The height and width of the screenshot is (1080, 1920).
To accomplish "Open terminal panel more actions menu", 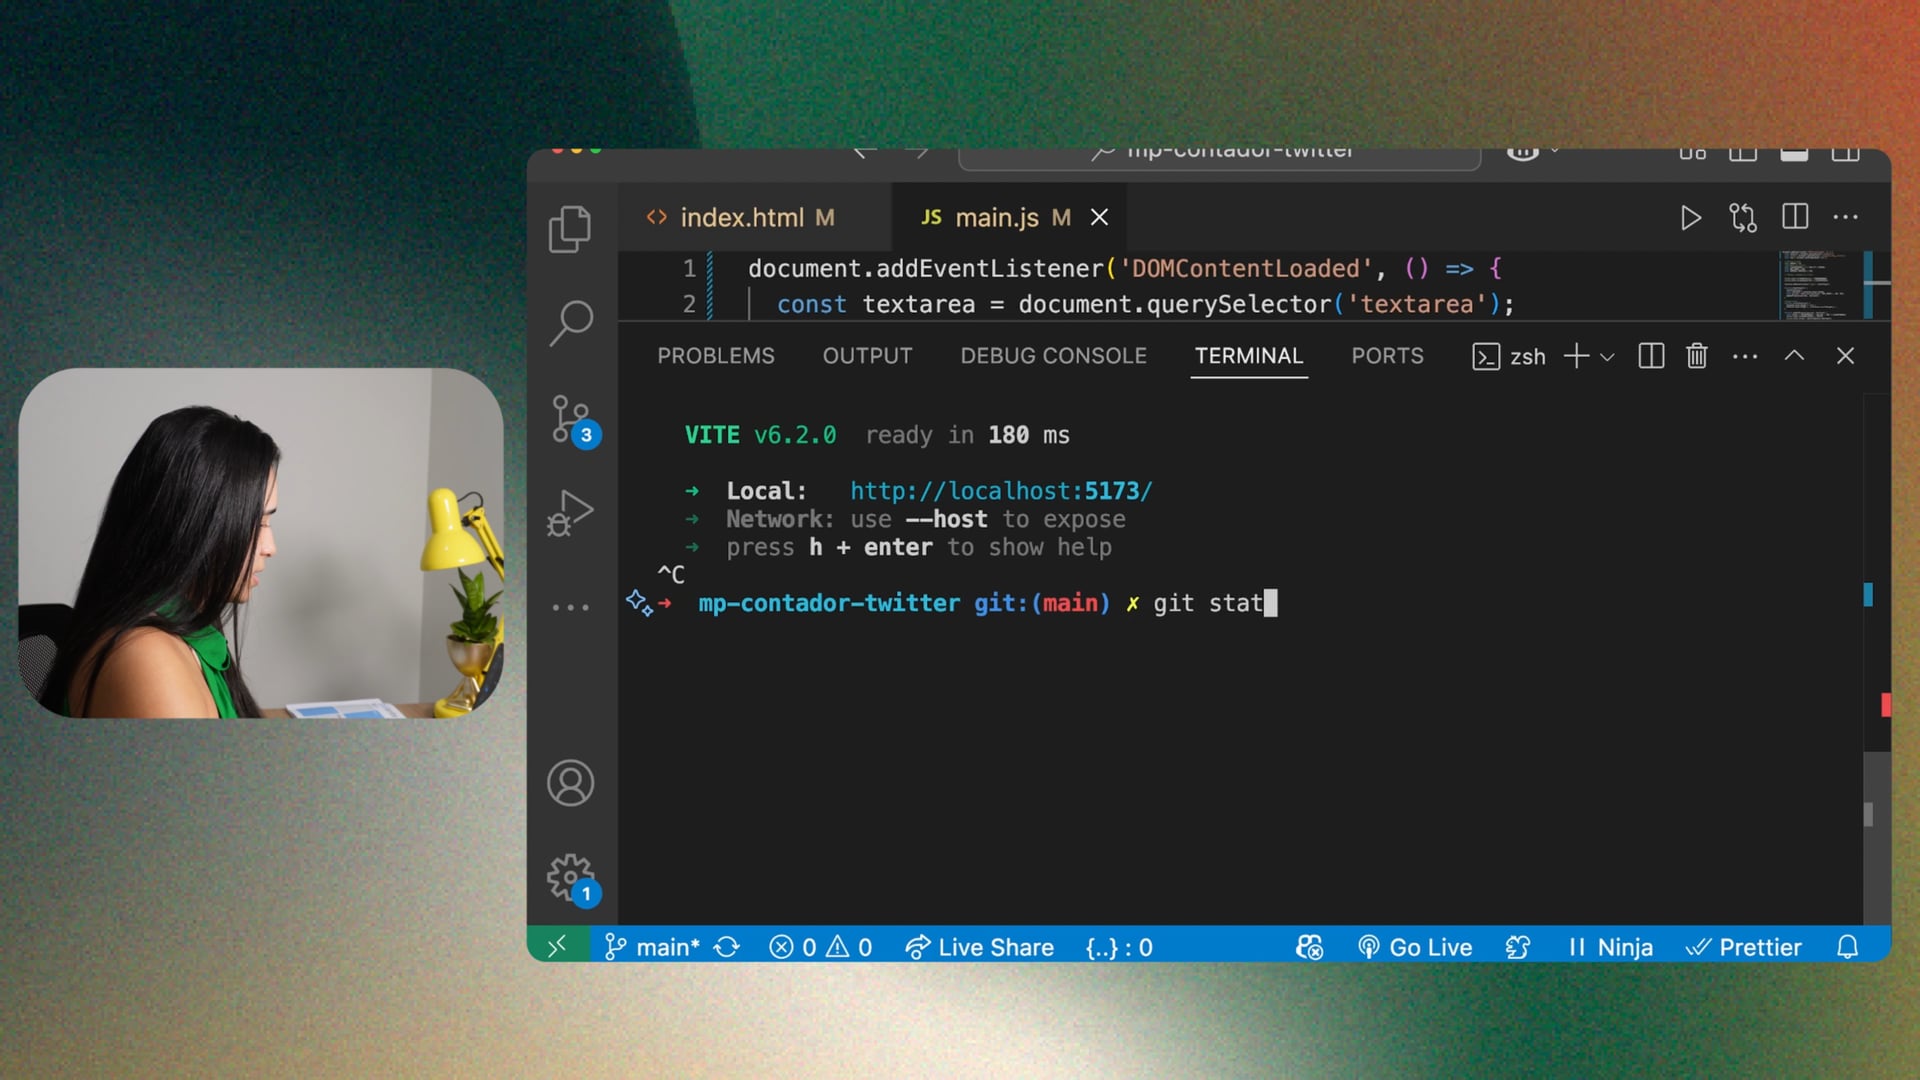I will [1744, 356].
